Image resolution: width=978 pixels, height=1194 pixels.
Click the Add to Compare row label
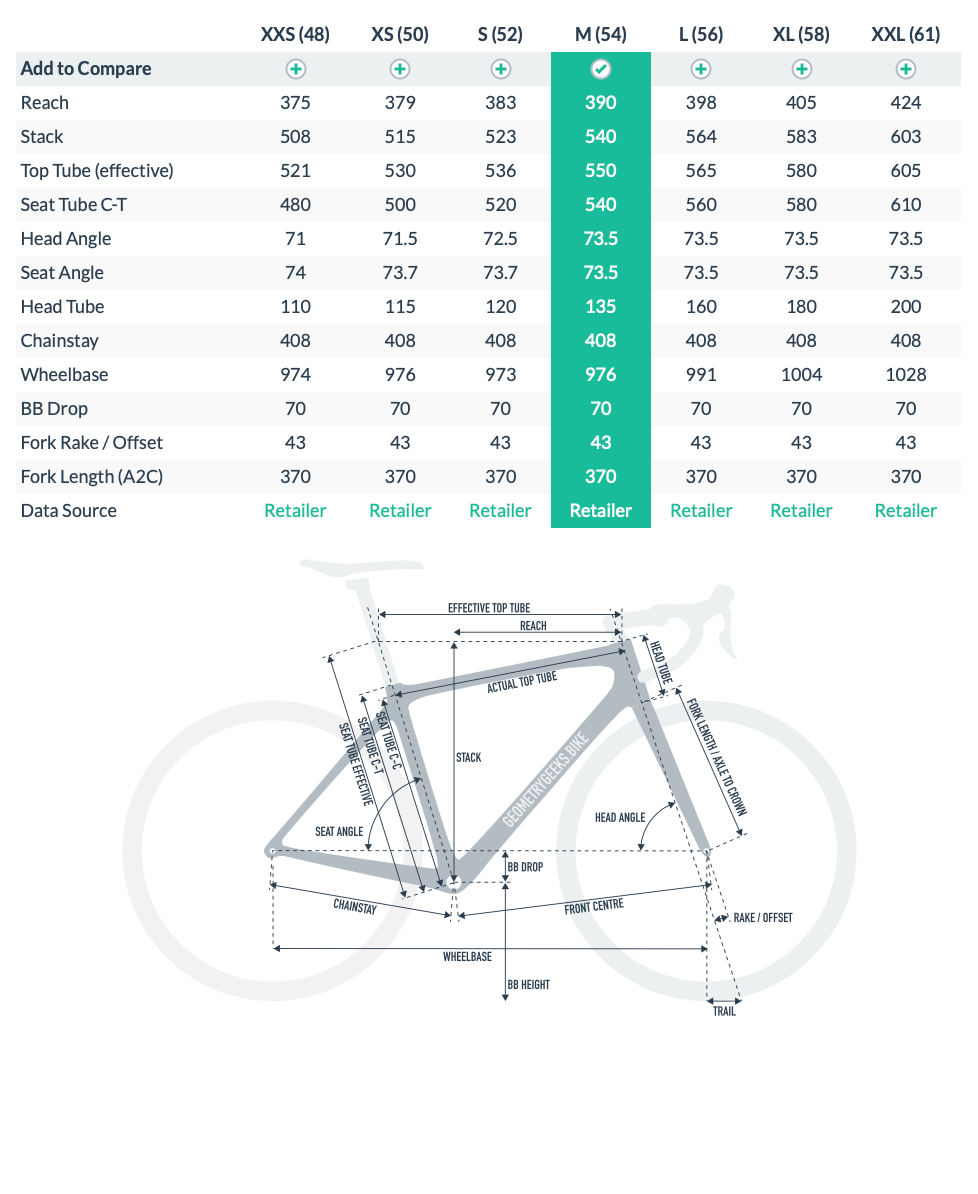[86, 69]
